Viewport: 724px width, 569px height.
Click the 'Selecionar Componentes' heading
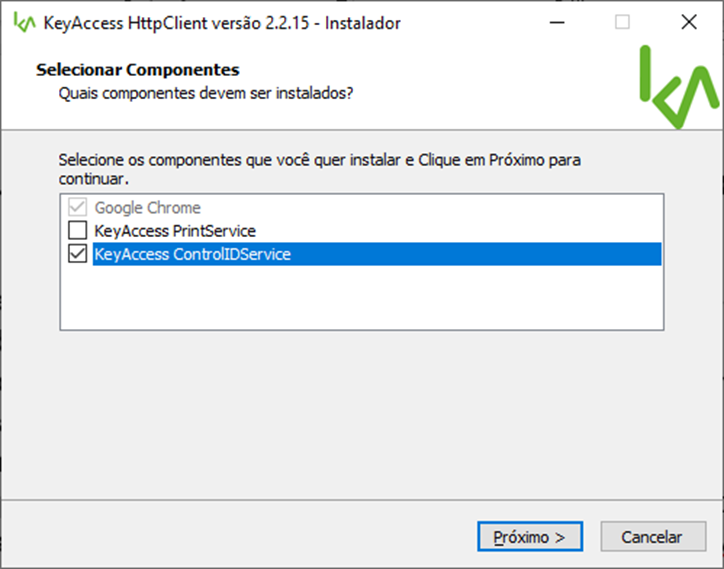(x=138, y=70)
